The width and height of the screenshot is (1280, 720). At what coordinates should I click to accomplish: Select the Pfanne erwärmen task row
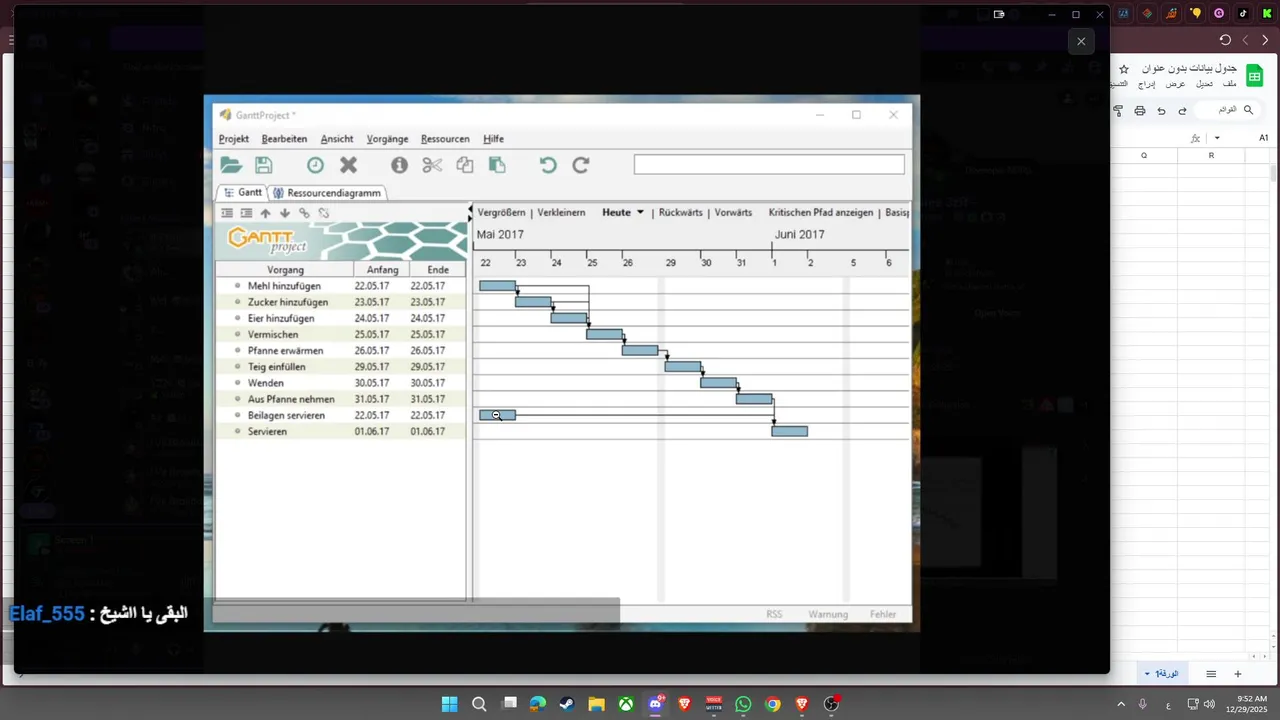point(341,351)
